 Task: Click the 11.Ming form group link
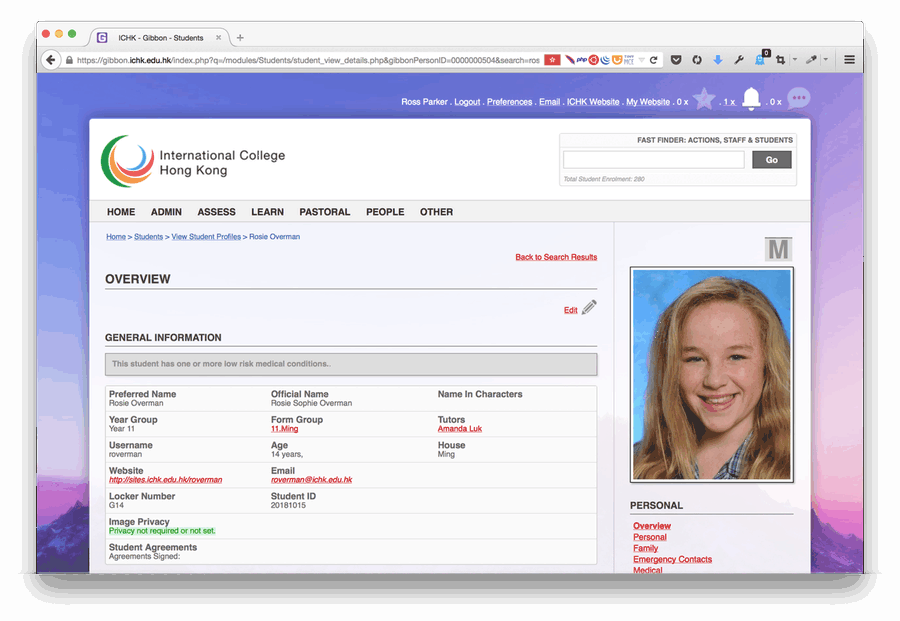(284, 429)
